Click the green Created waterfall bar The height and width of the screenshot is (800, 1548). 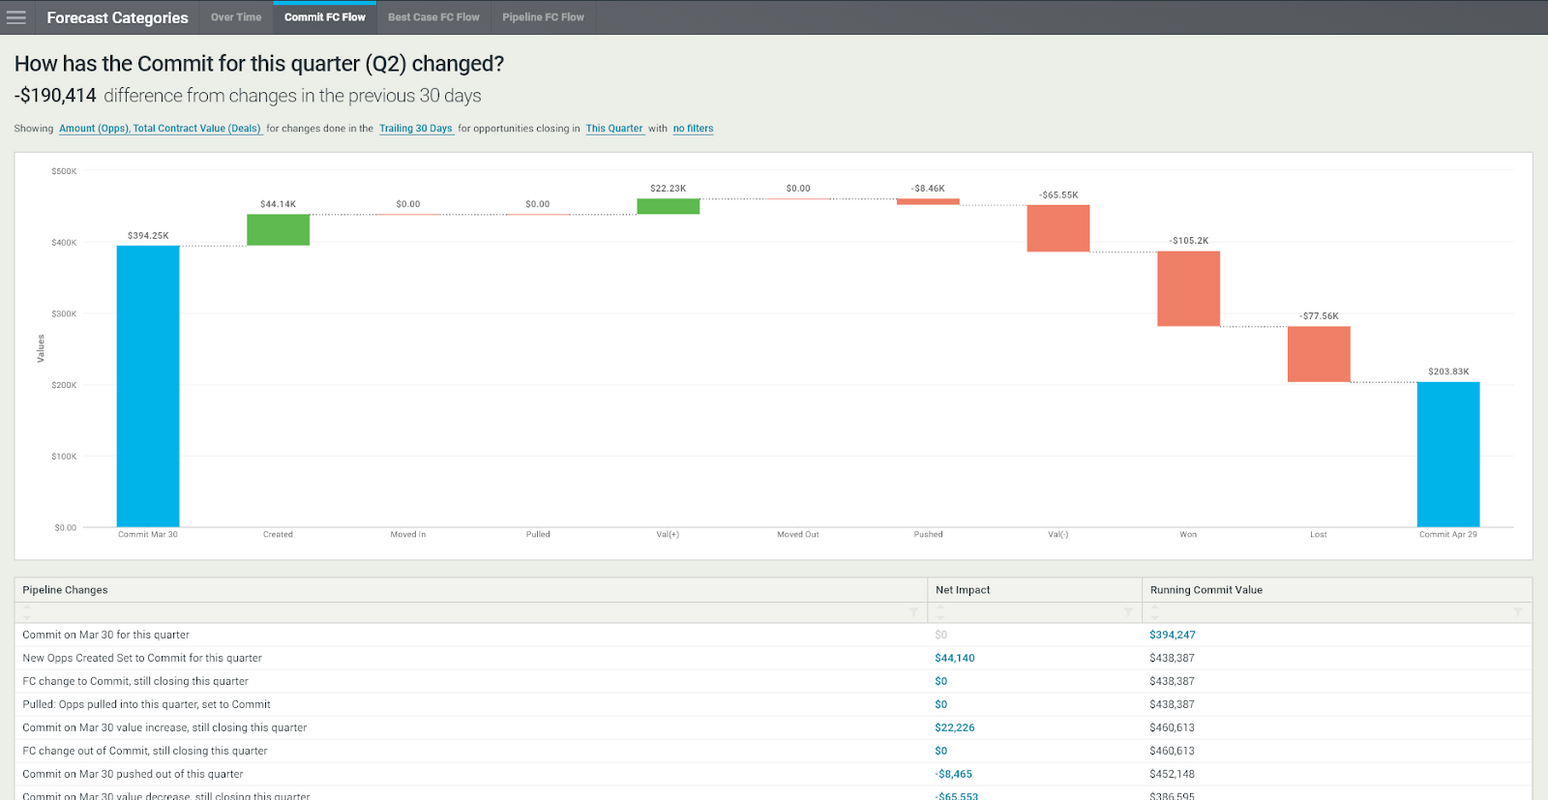coord(278,230)
